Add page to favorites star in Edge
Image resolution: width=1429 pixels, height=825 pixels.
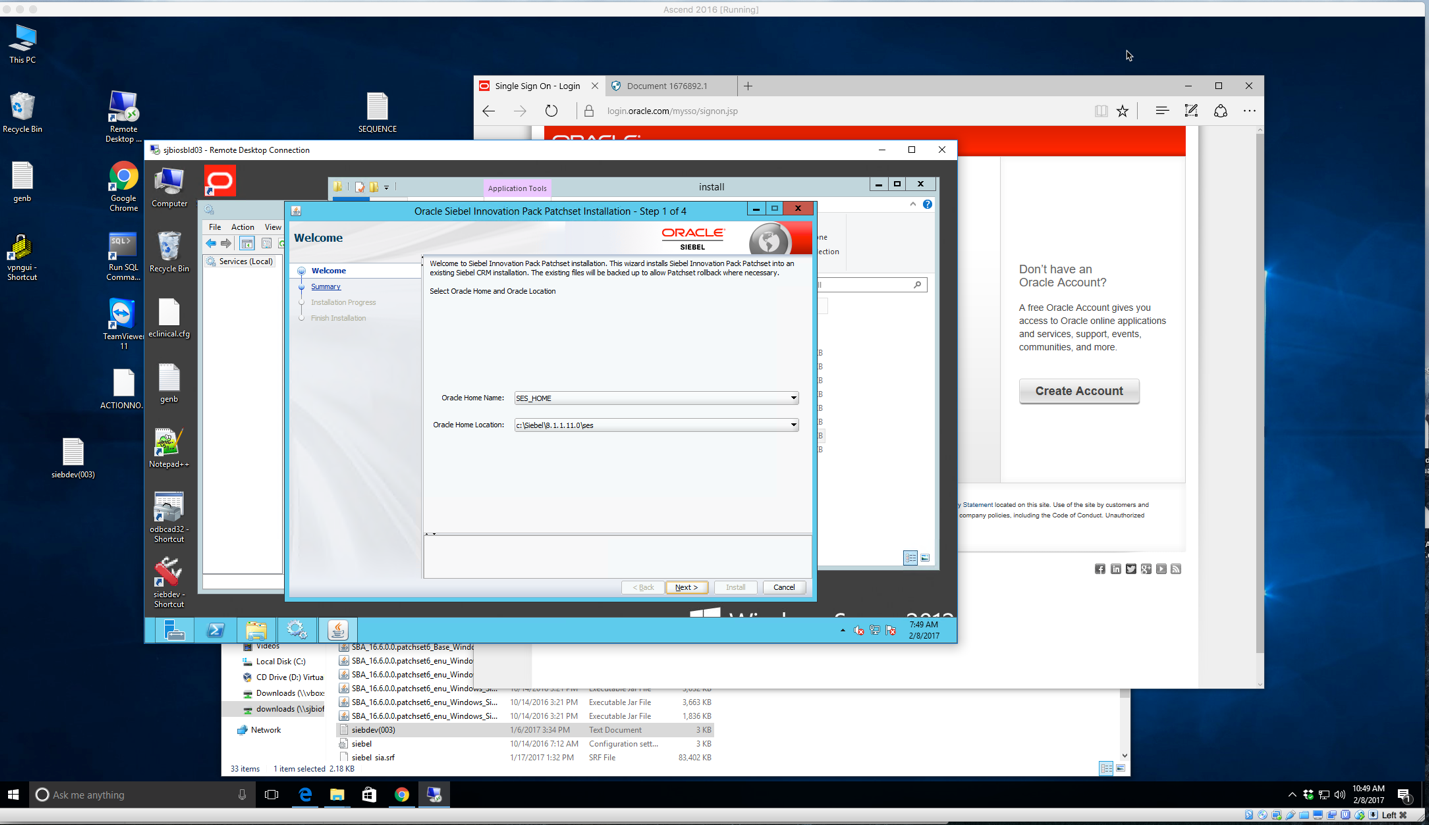pos(1122,111)
